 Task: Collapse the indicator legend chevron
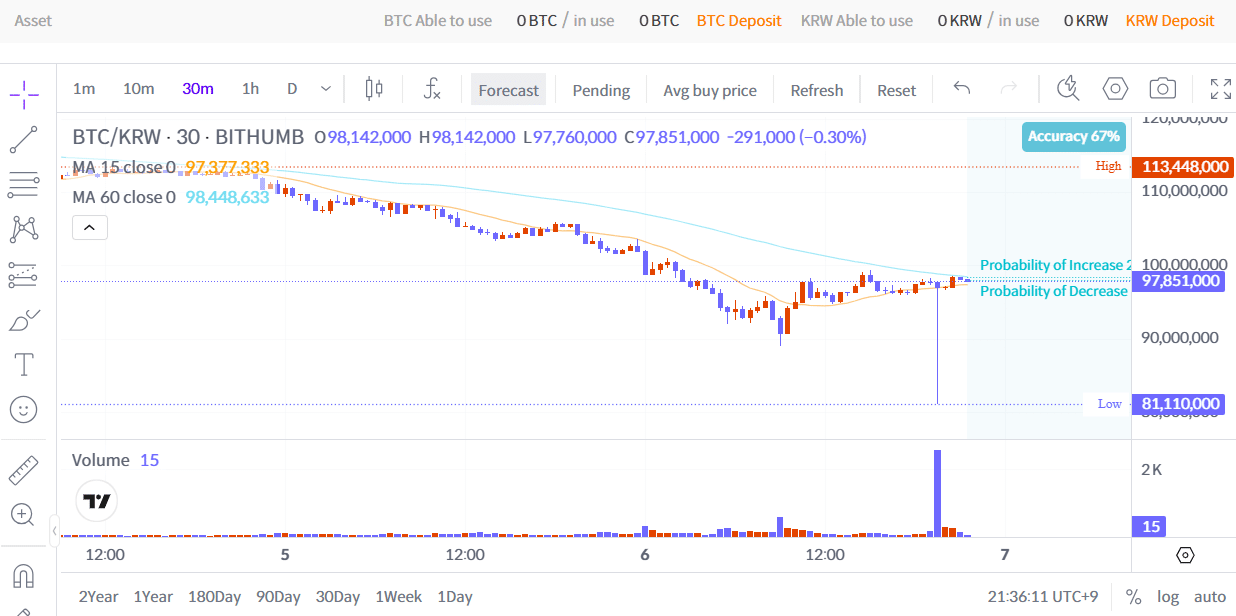89,228
